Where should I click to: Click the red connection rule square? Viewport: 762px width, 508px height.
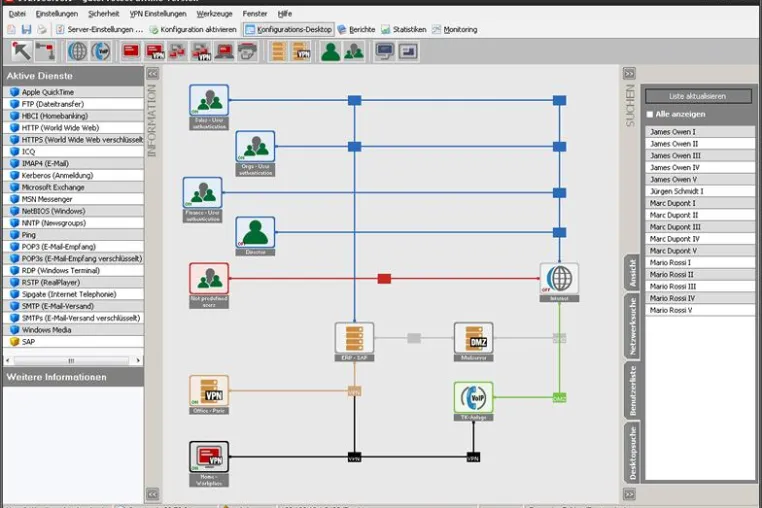click(x=384, y=279)
